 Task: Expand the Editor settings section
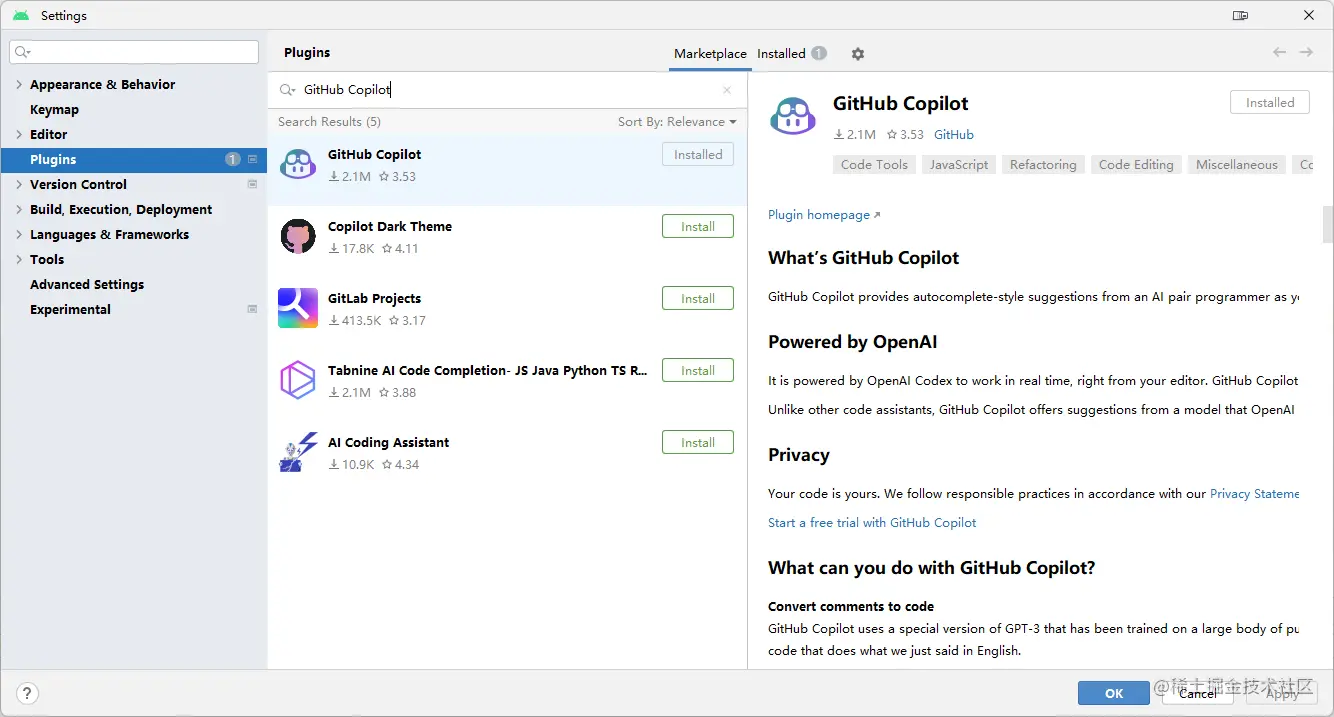pos(19,135)
